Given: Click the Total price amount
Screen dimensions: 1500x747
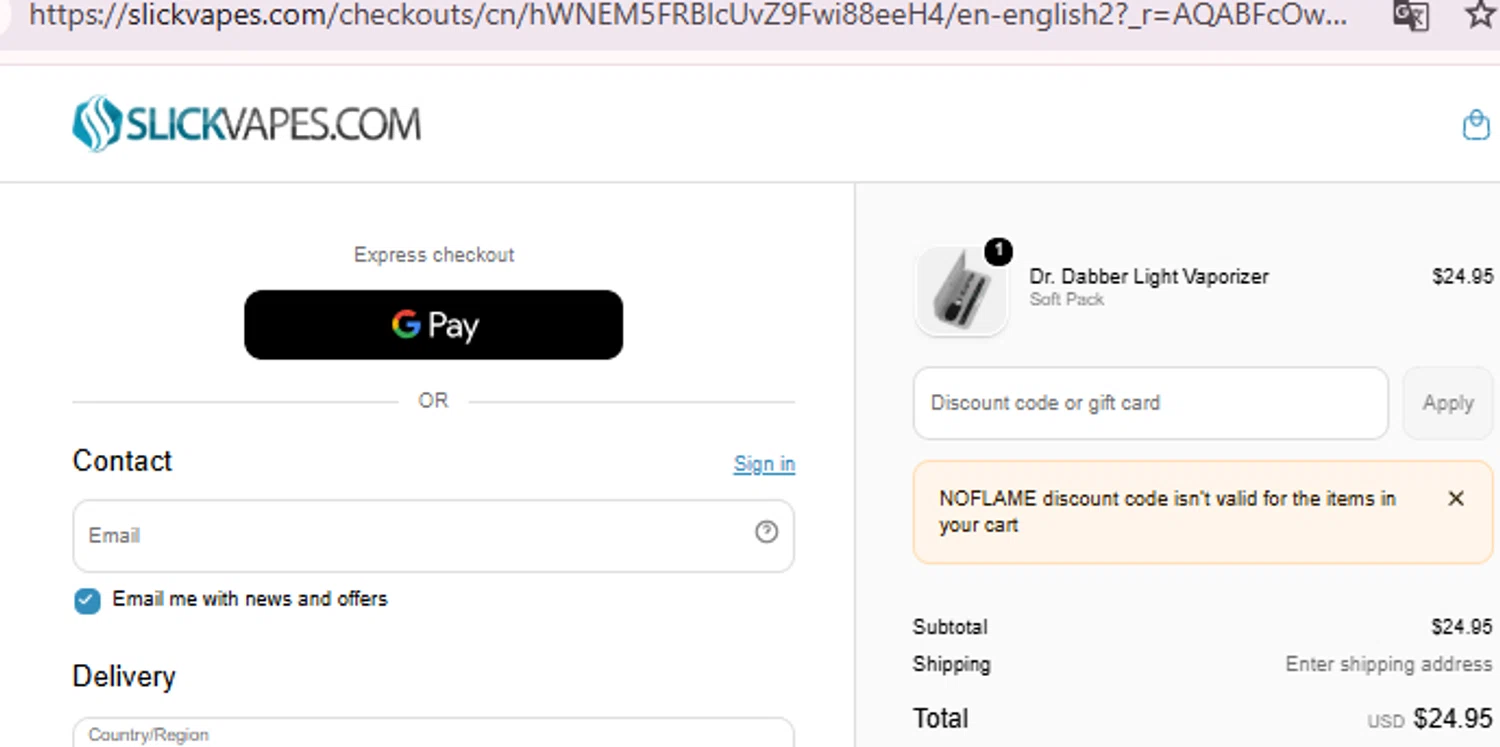Looking at the screenshot, I should 1453,719.
